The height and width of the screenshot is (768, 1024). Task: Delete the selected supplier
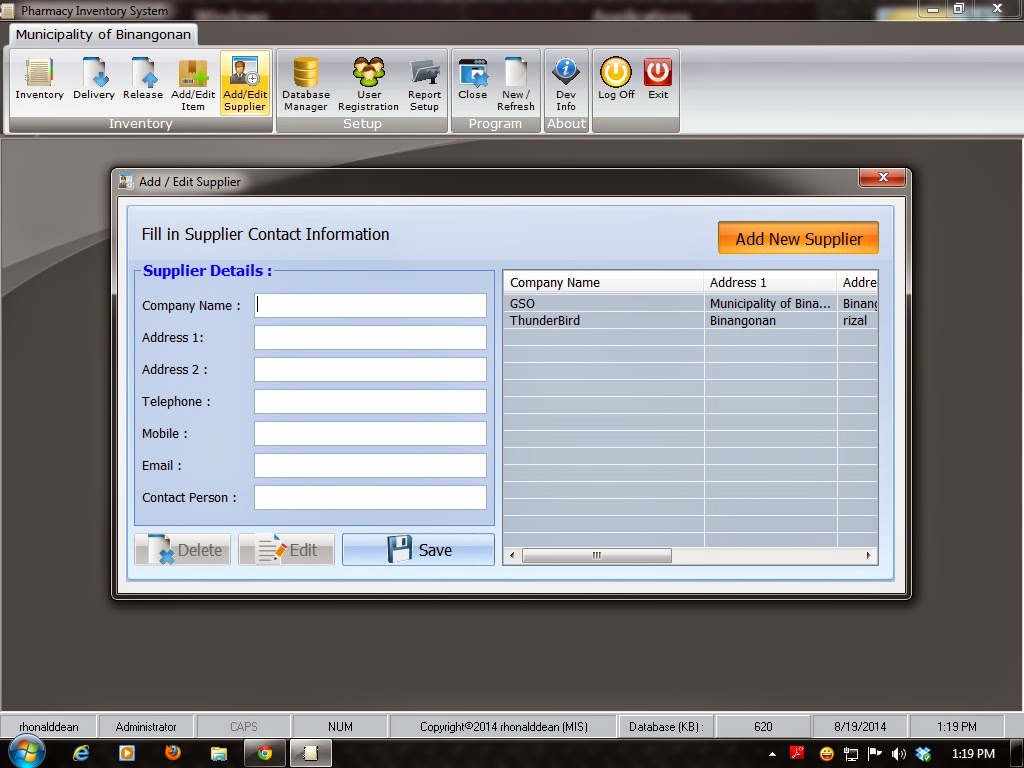point(182,548)
